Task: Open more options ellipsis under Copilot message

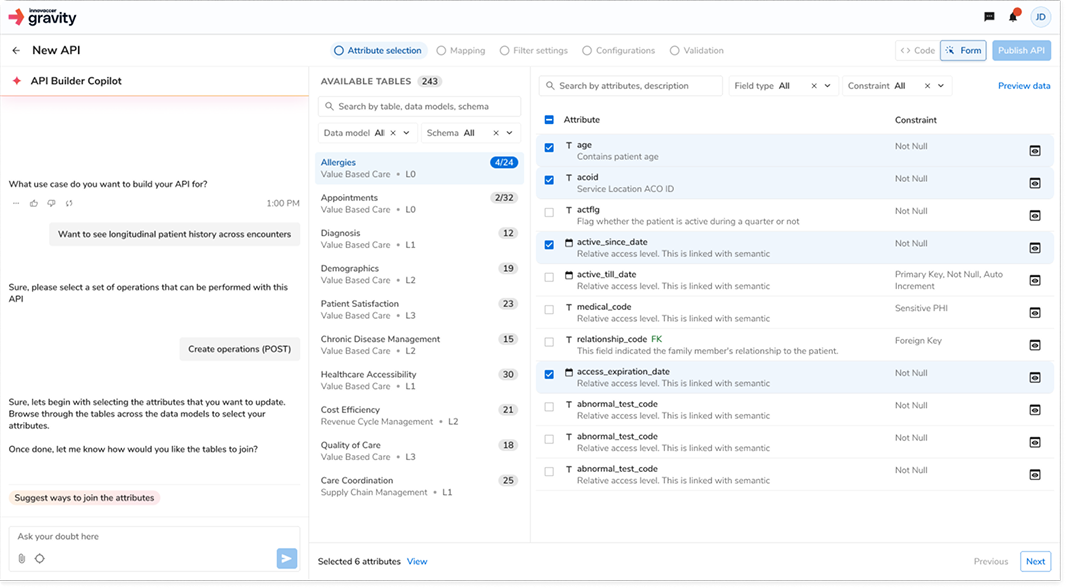Action: click(x=16, y=203)
